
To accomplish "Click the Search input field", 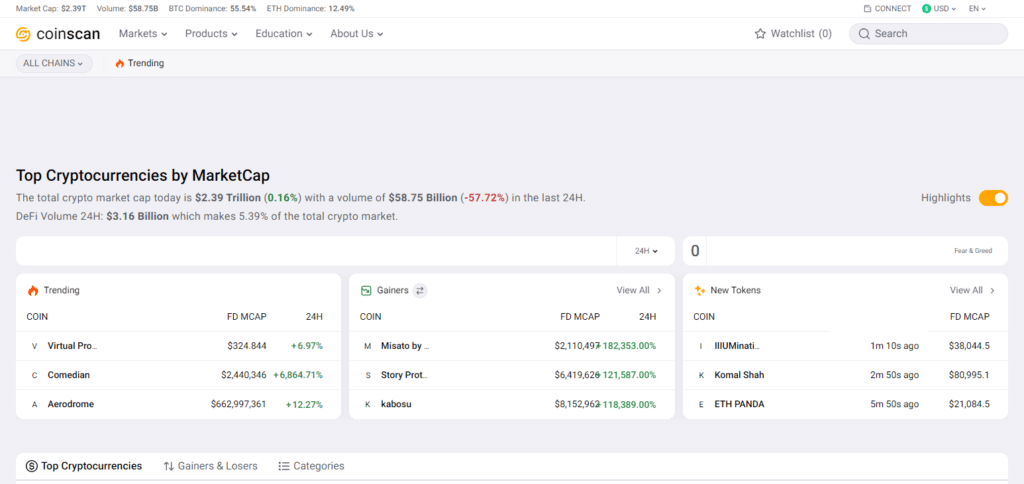I will coord(928,33).
